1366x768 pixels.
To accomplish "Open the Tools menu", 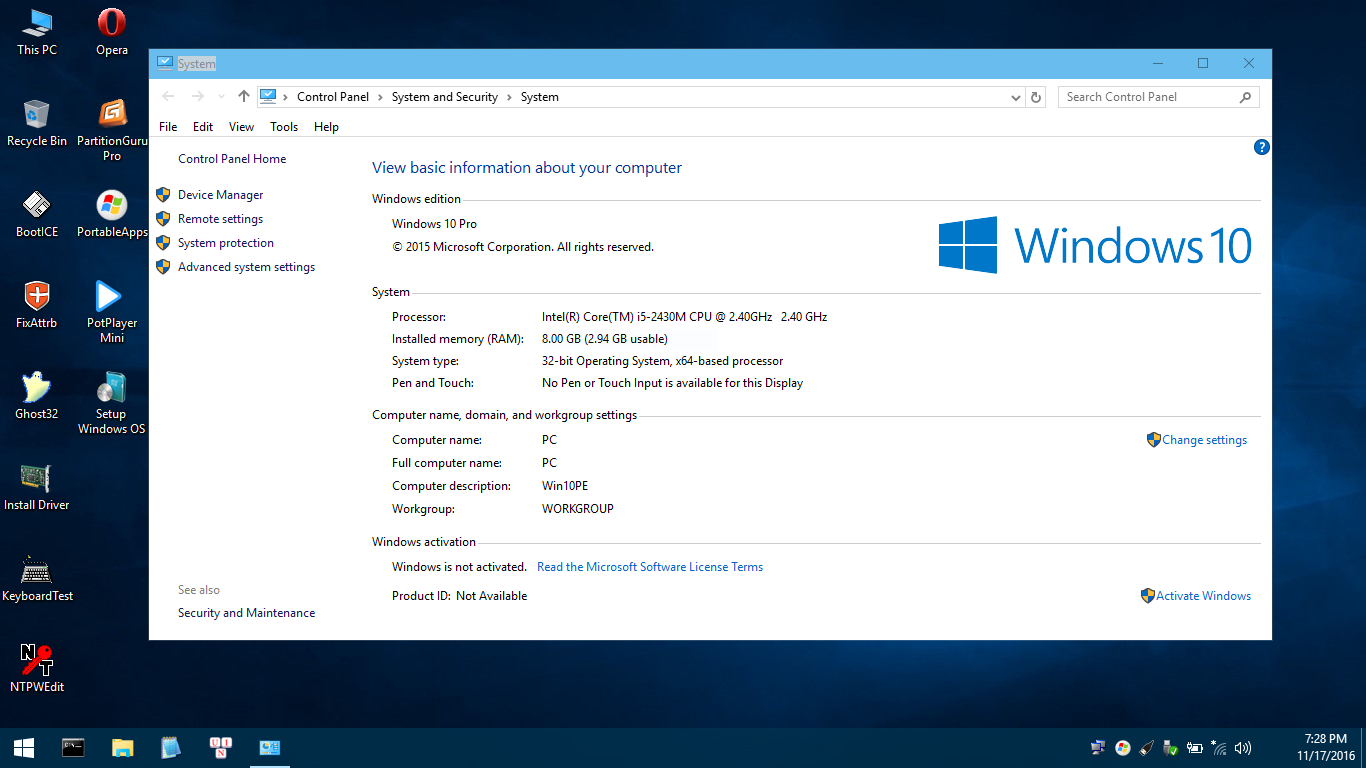I will [x=283, y=126].
